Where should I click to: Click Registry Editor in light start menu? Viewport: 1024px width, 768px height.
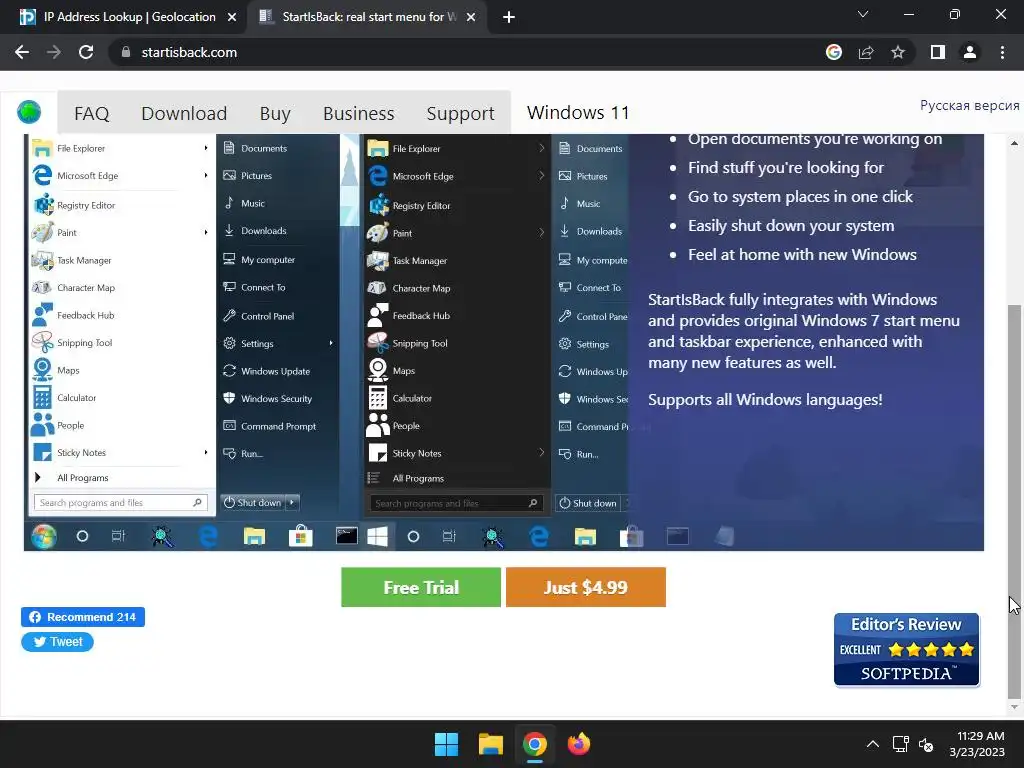[x=86, y=205]
